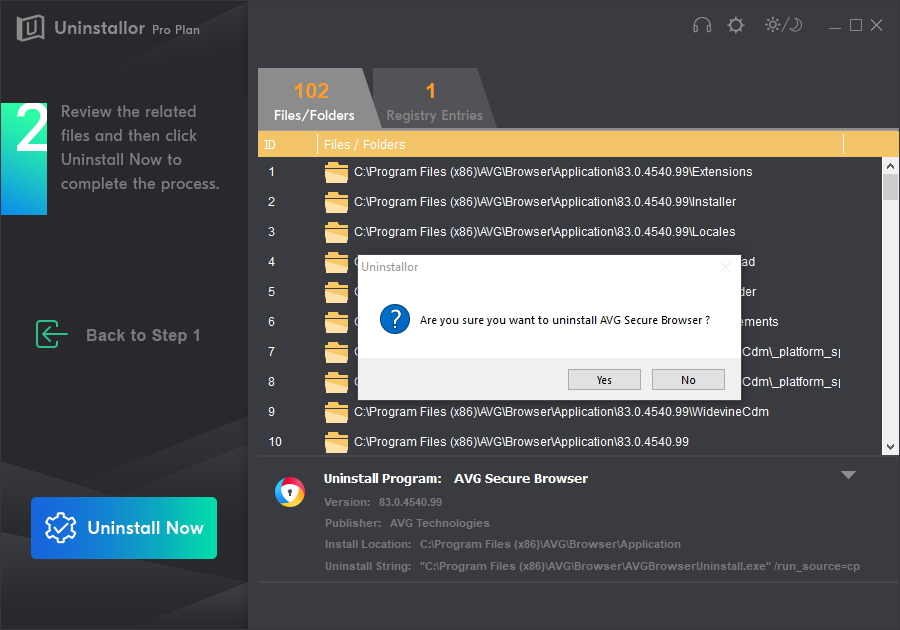Click folder icon in row 7

coord(336,352)
